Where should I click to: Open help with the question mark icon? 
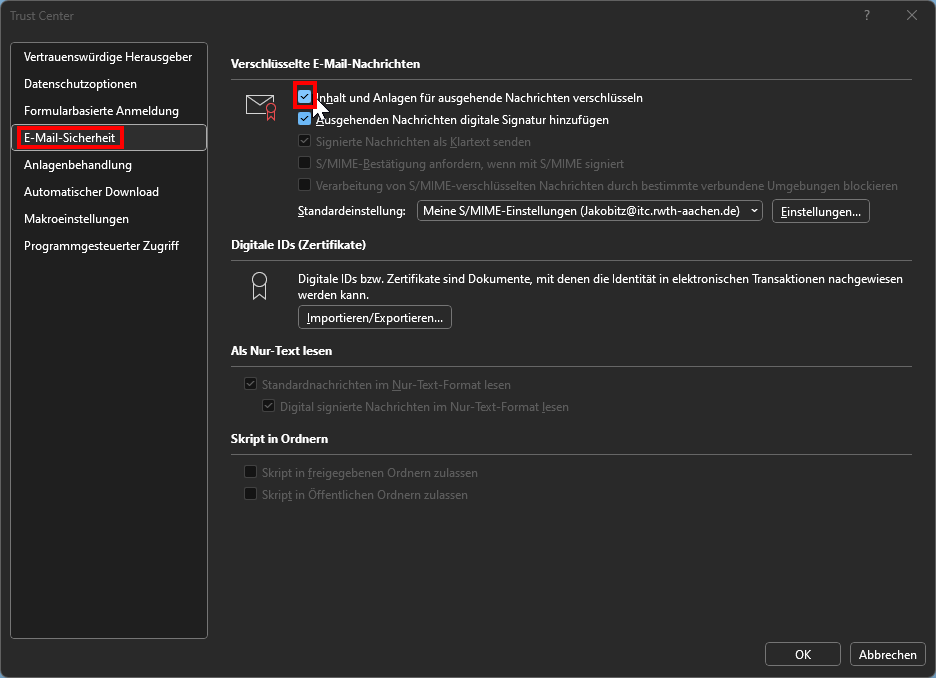[x=867, y=15]
